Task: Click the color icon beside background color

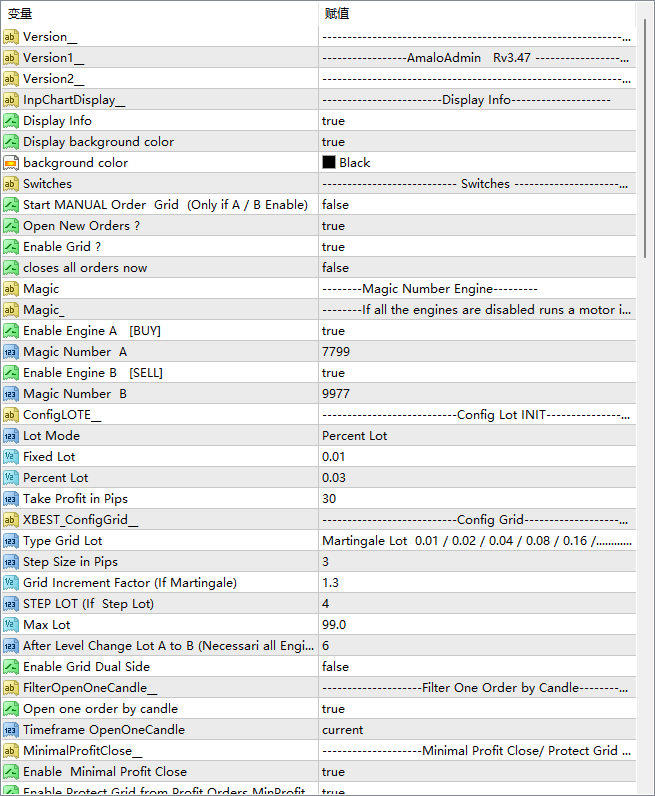Action: click(x=11, y=163)
